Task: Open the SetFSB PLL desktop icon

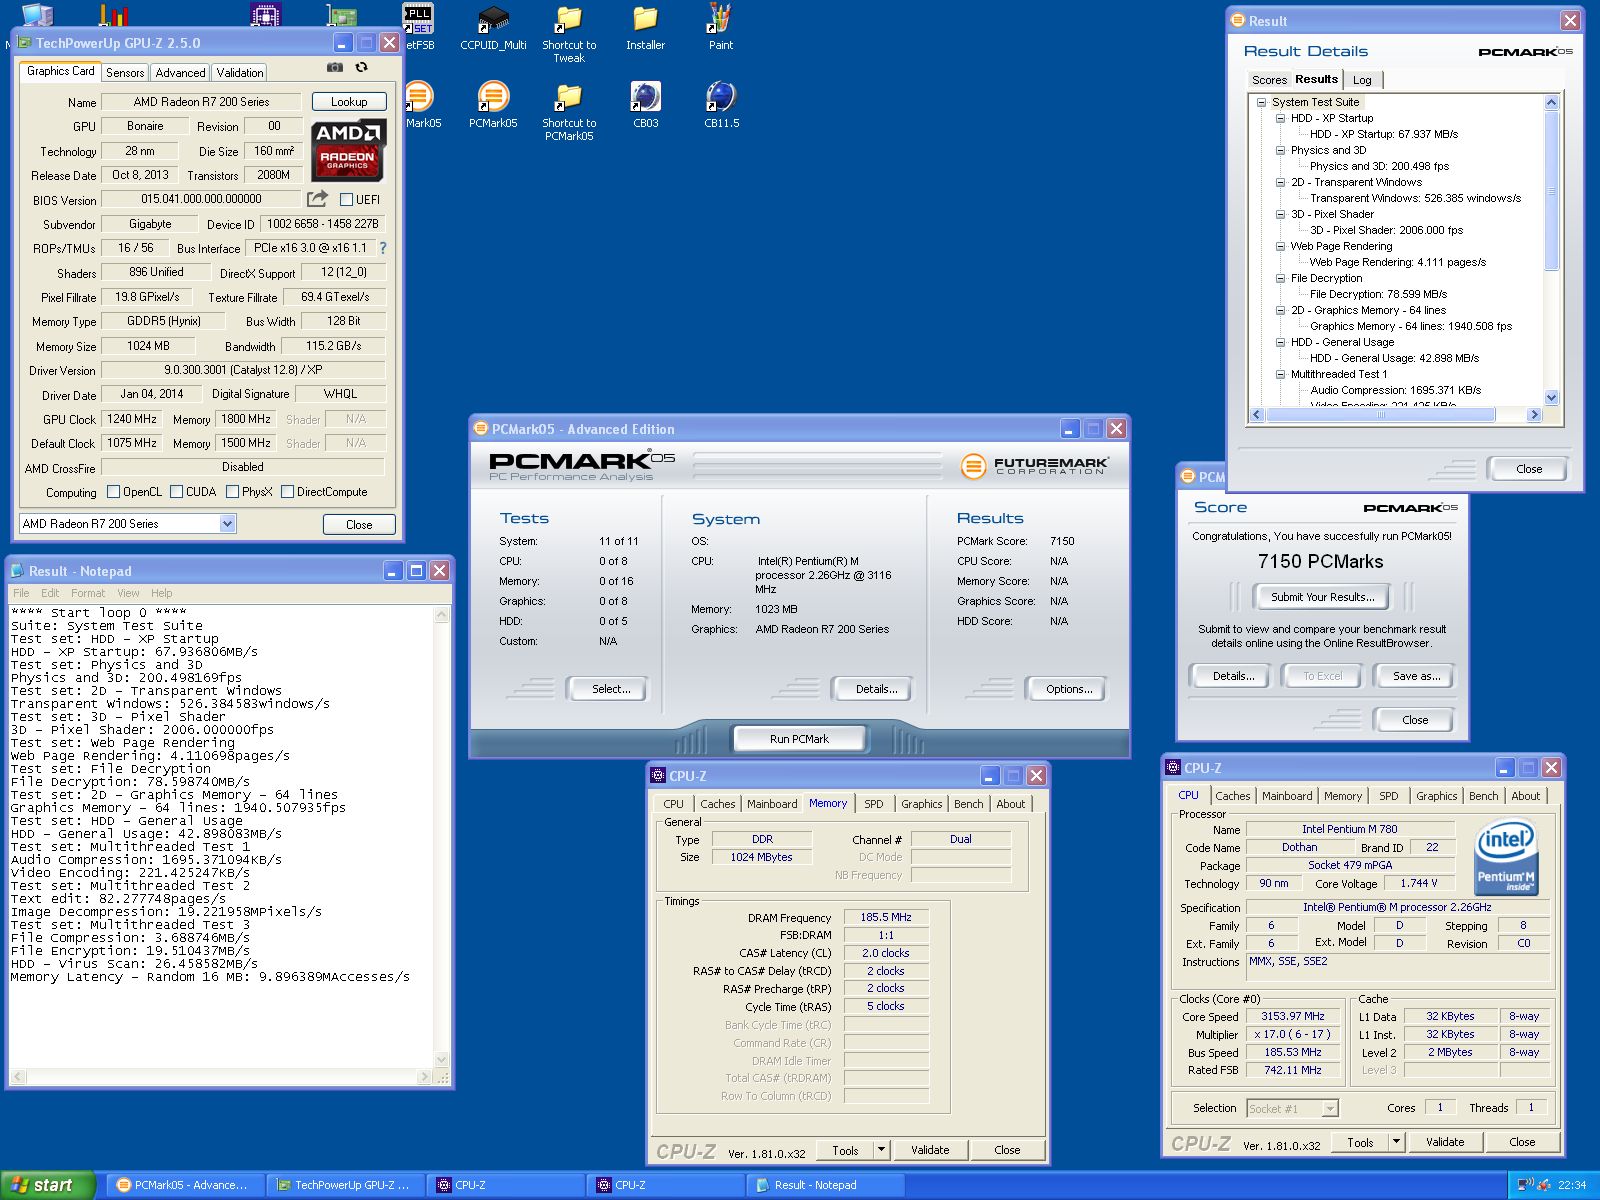Action: [x=418, y=27]
